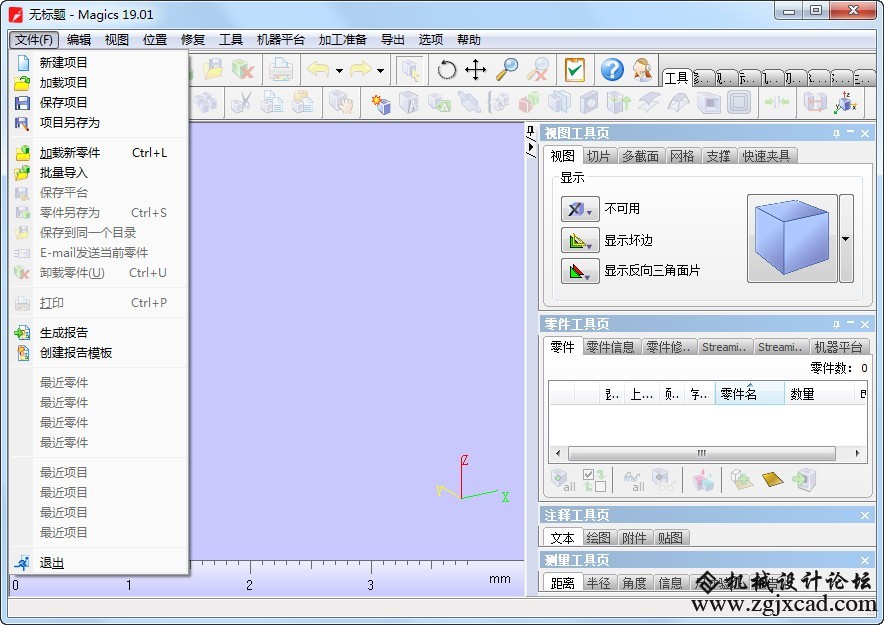Click the 数量 column header
Viewport: 884px width, 625px height.
click(820, 394)
